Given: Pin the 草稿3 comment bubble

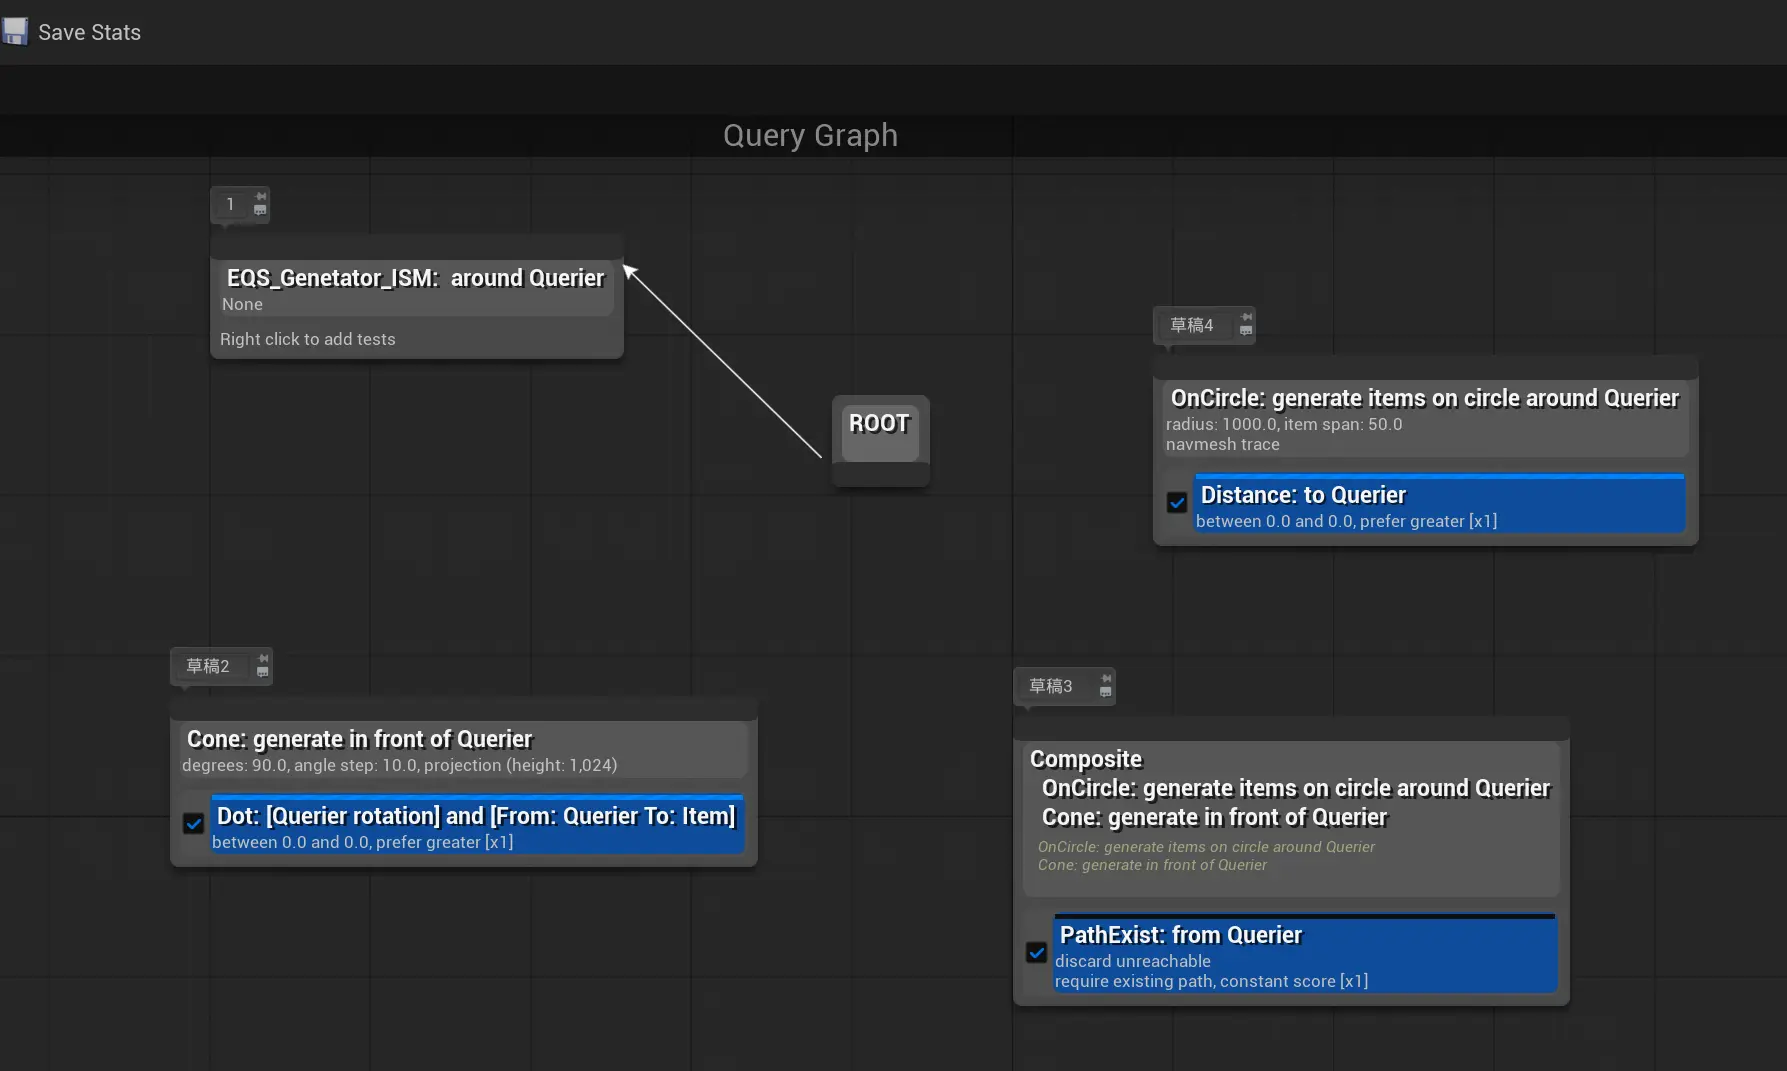Looking at the screenshot, I should point(1105,678).
